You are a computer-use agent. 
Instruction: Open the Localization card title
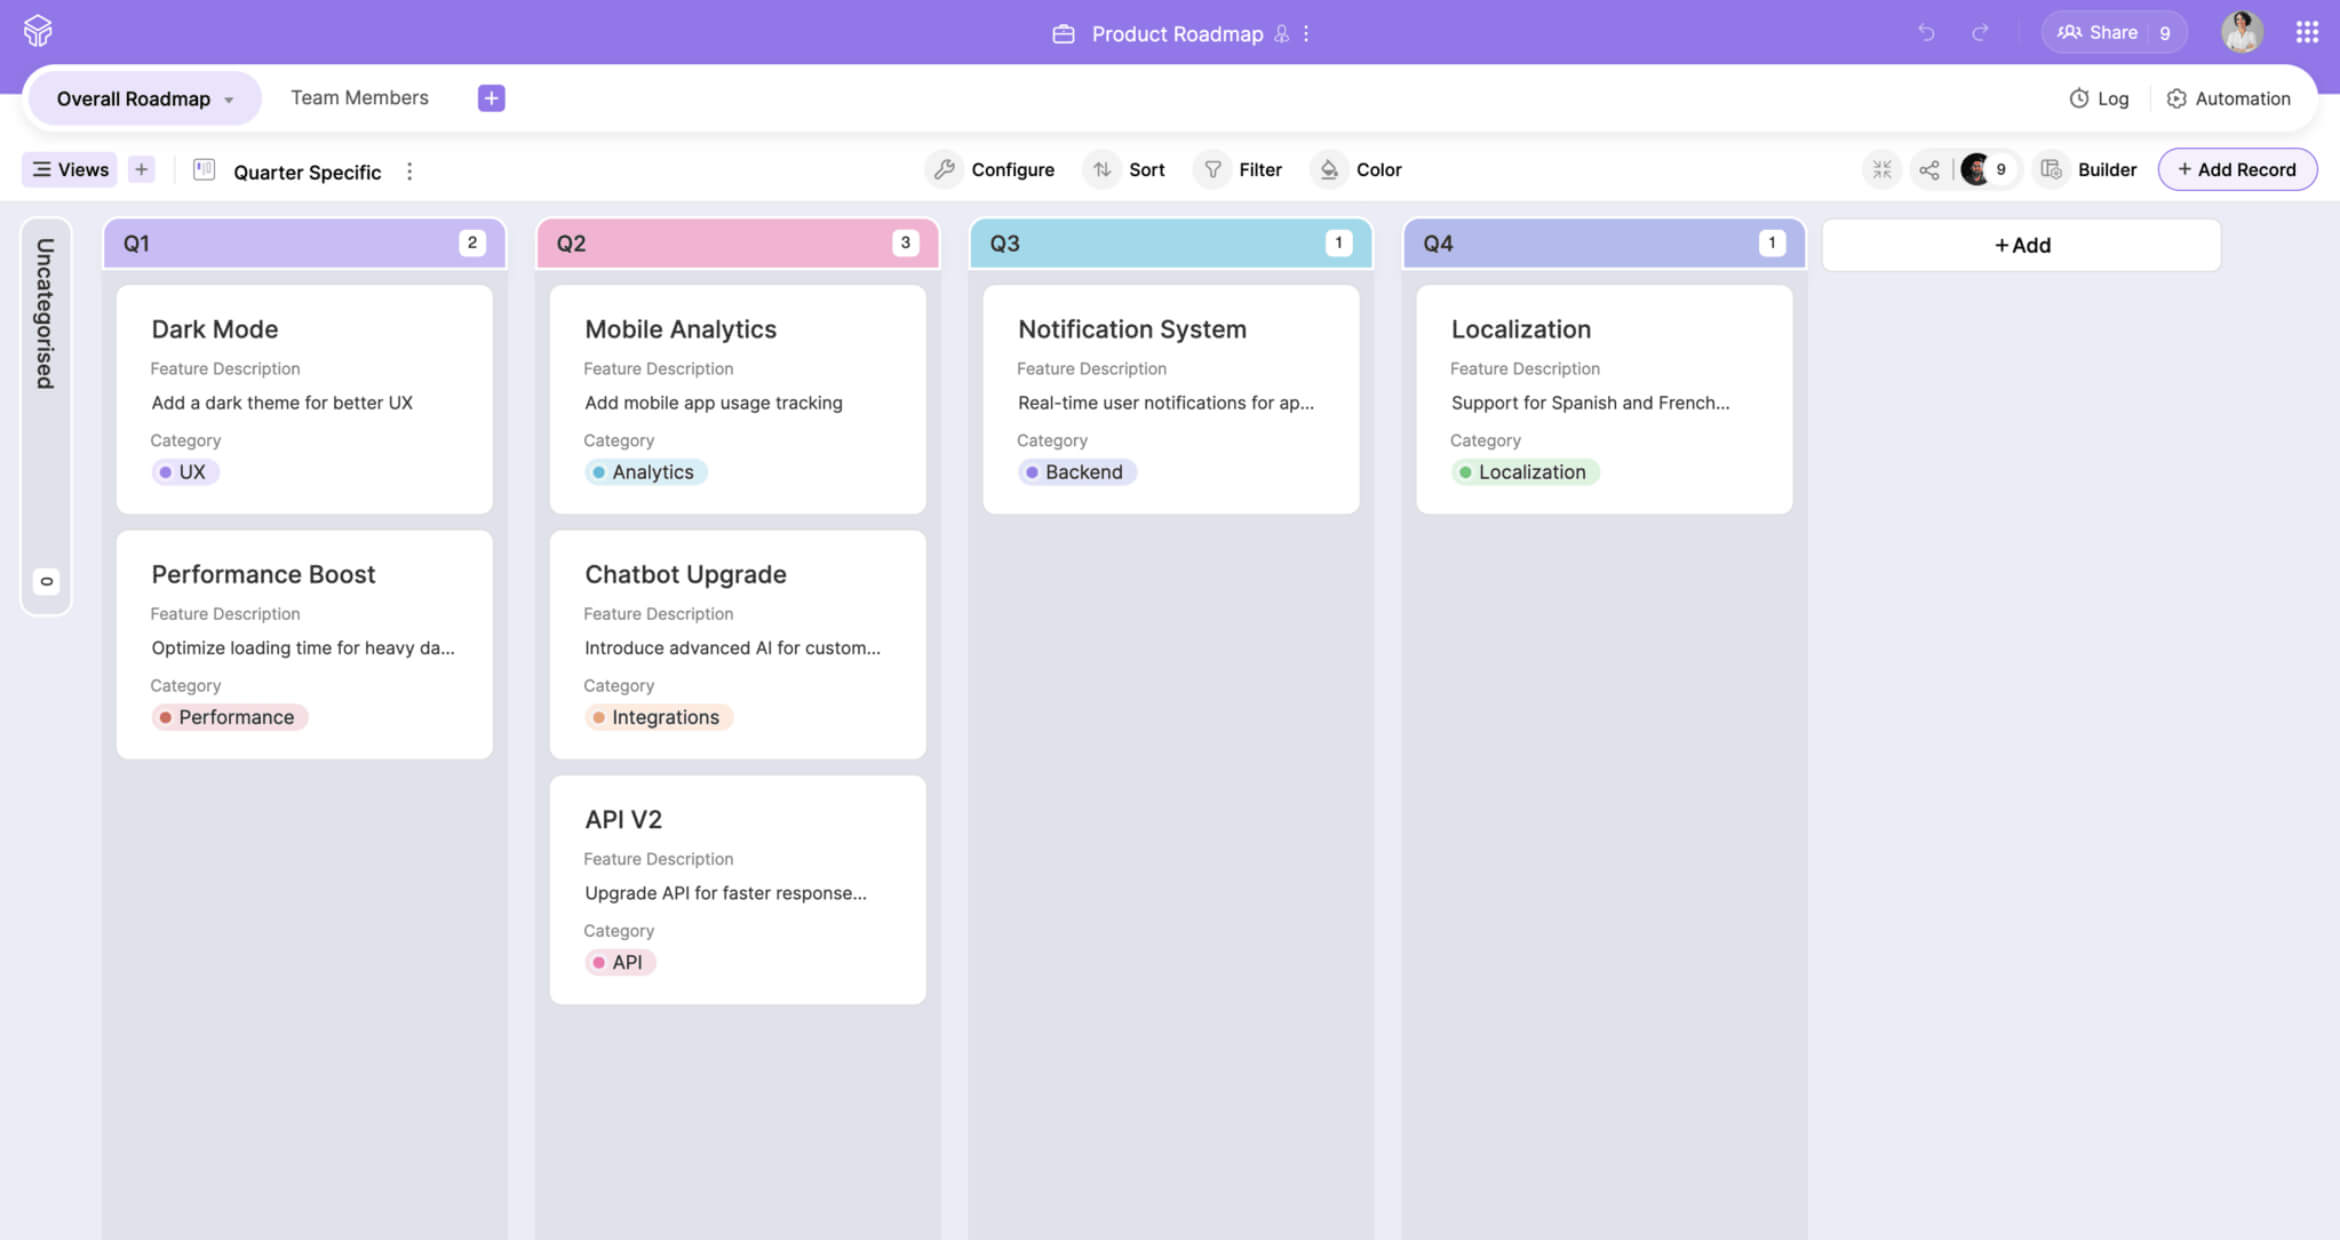click(1520, 329)
